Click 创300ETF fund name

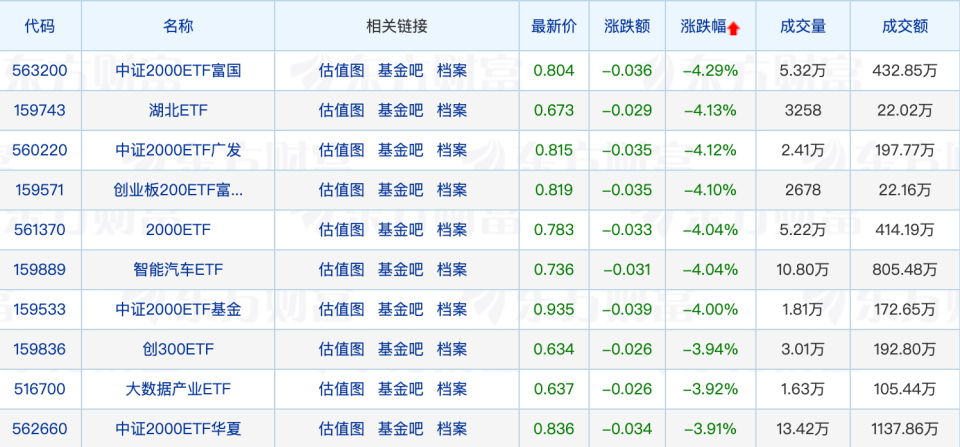pyautogui.click(x=178, y=350)
